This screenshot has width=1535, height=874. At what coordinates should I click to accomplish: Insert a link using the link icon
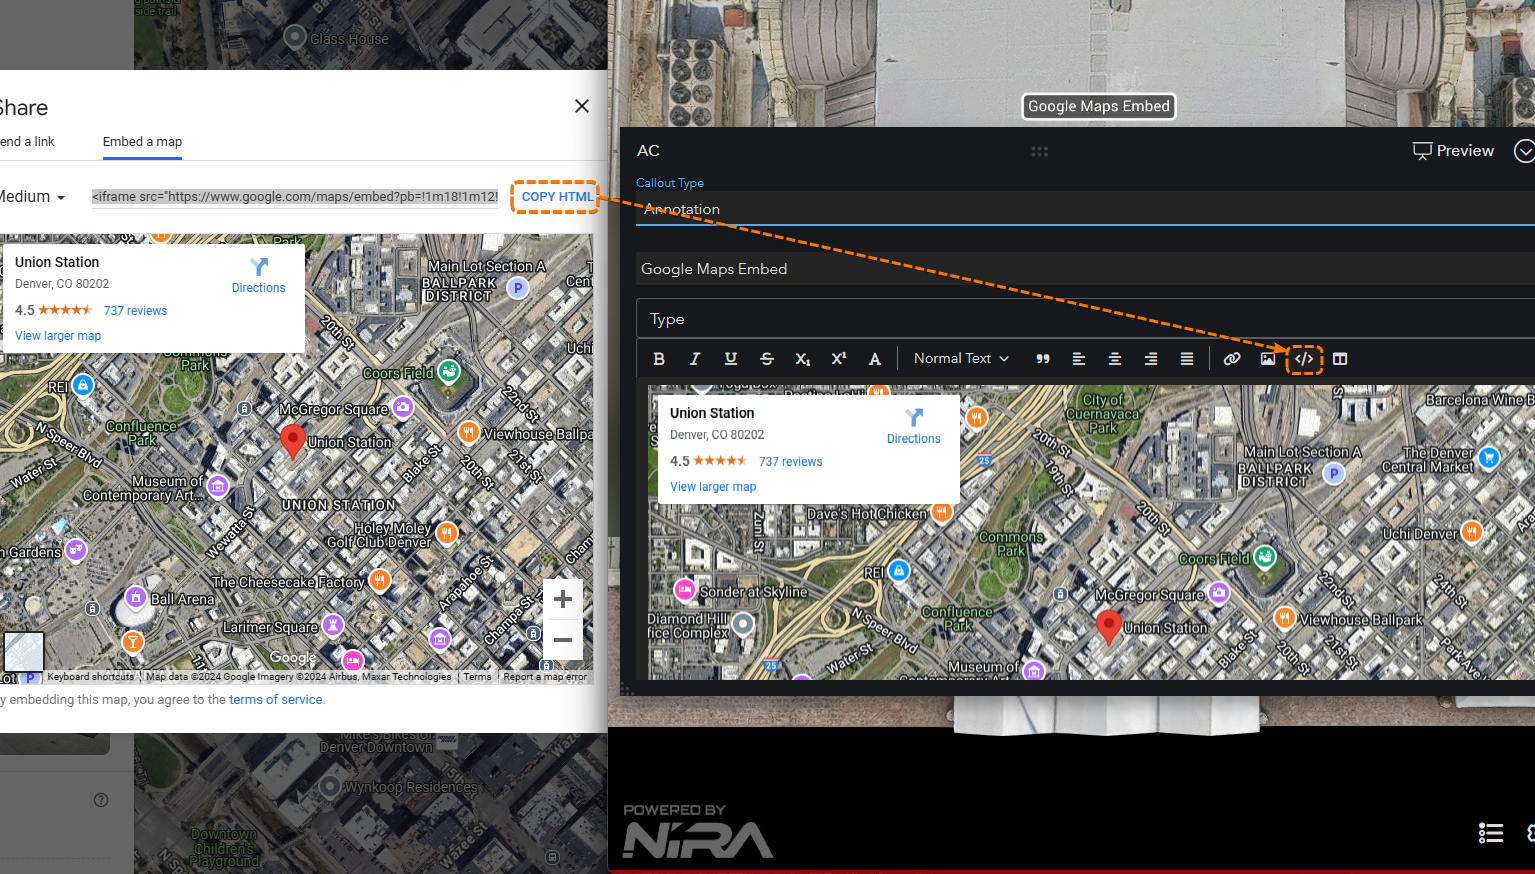[x=1232, y=359]
